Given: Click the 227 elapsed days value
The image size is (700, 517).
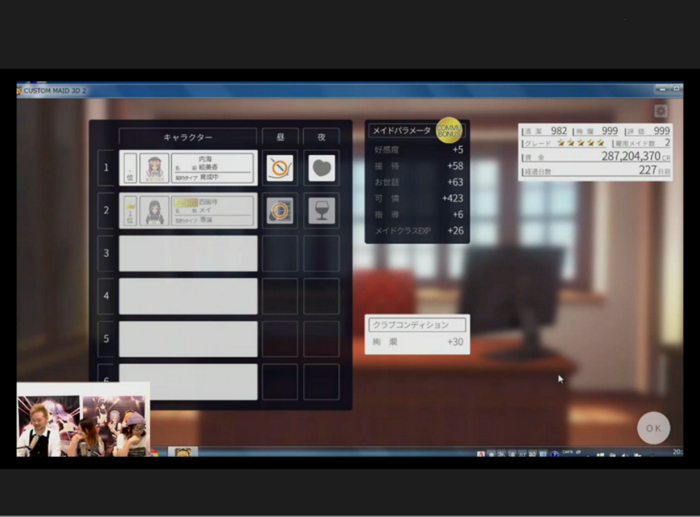Looking at the screenshot, I should 647,170.
